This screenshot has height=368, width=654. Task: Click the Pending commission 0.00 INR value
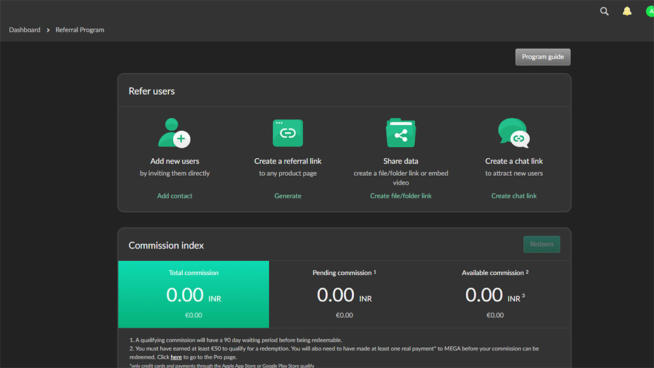tap(344, 295)
